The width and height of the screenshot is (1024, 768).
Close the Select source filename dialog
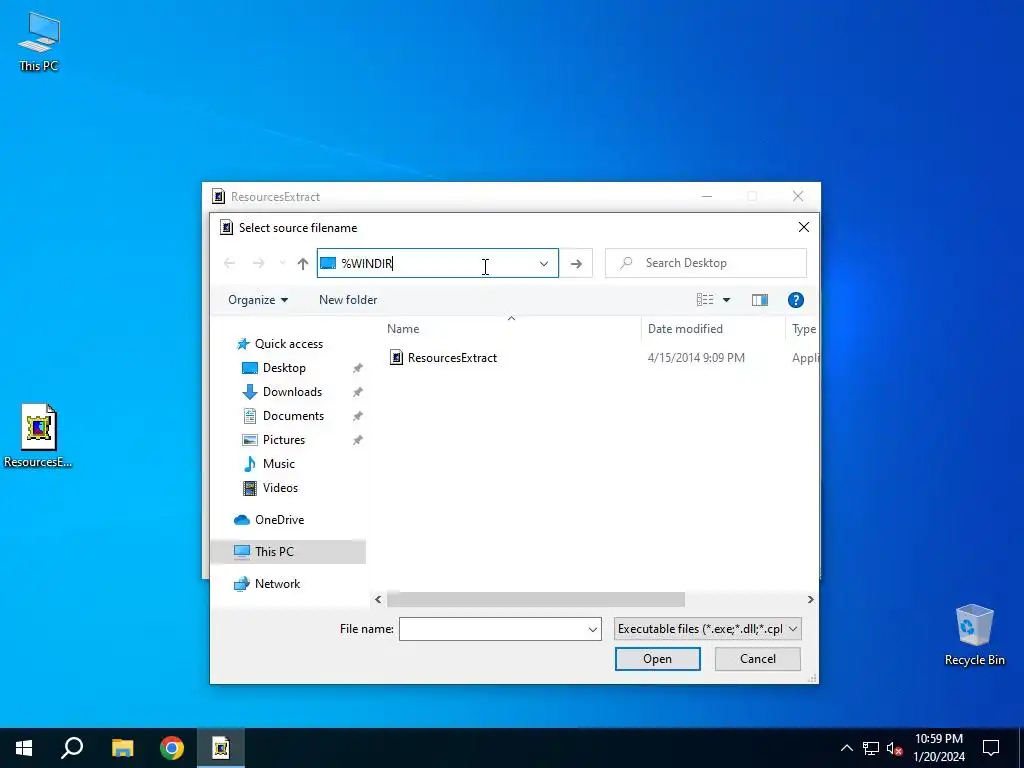pos(804,227)
